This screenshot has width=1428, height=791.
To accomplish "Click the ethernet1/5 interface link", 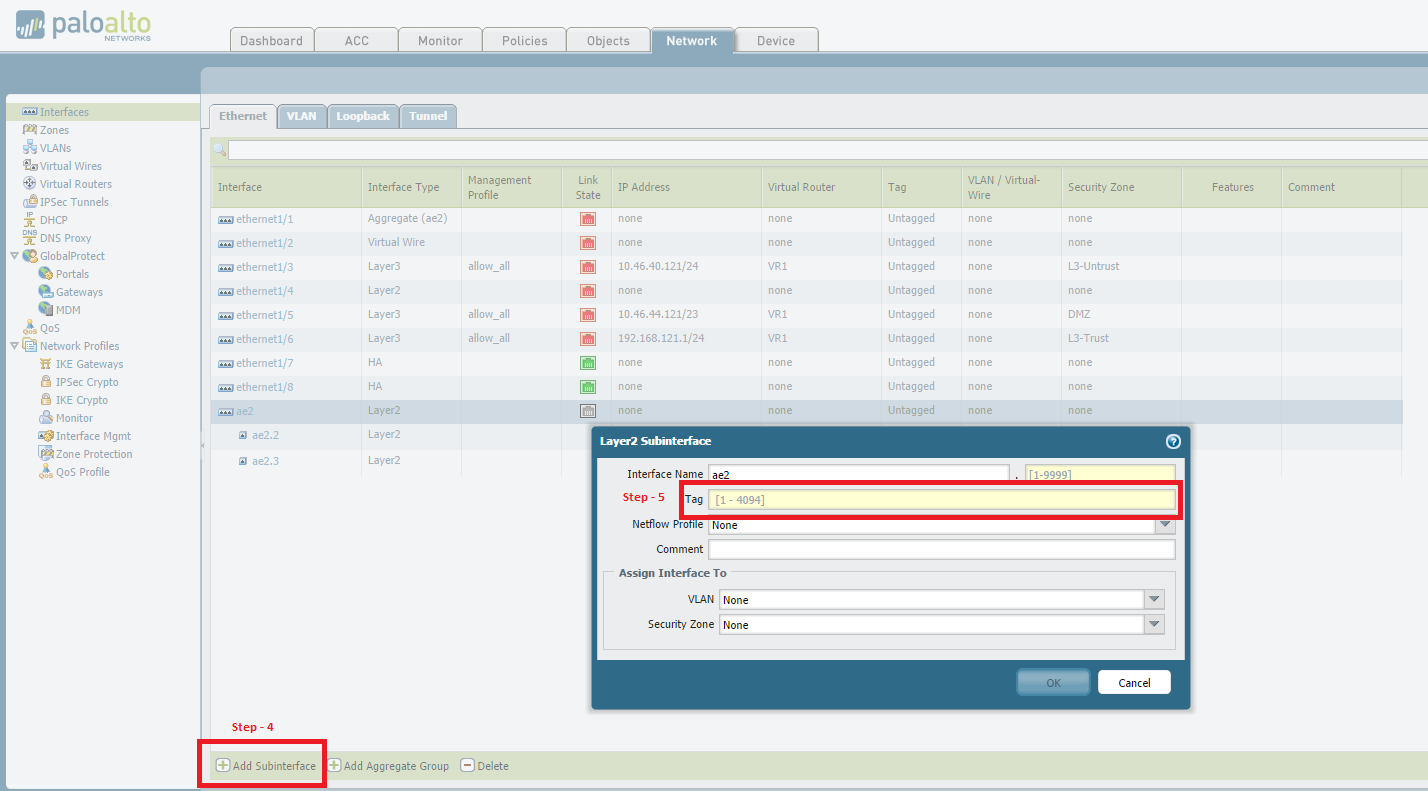I will click(264, 315).
